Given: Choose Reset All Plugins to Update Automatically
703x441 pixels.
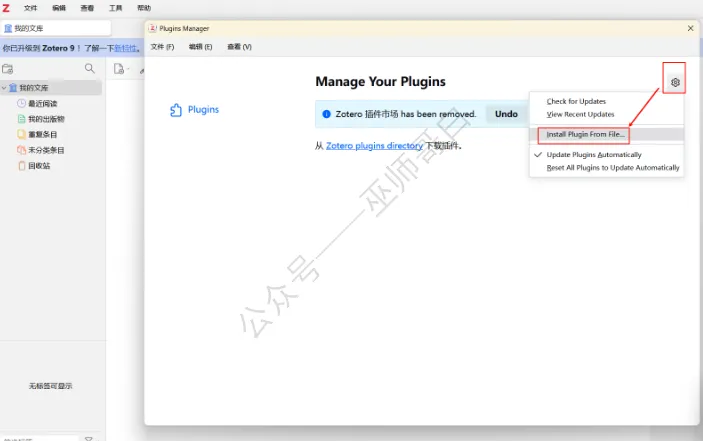Looking at the screenshot, I should tap(612, 168).
